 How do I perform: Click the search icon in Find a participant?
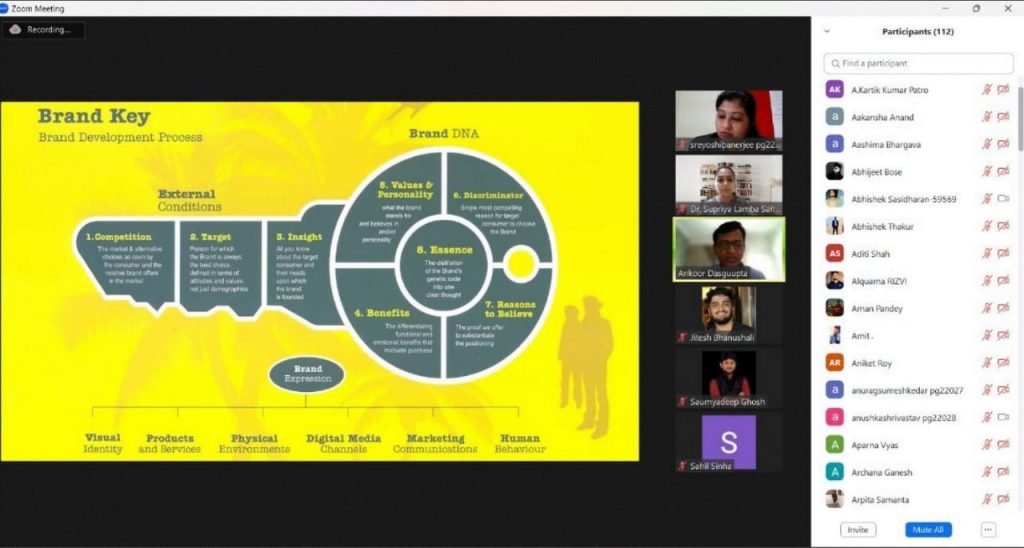tap(835, 63)
